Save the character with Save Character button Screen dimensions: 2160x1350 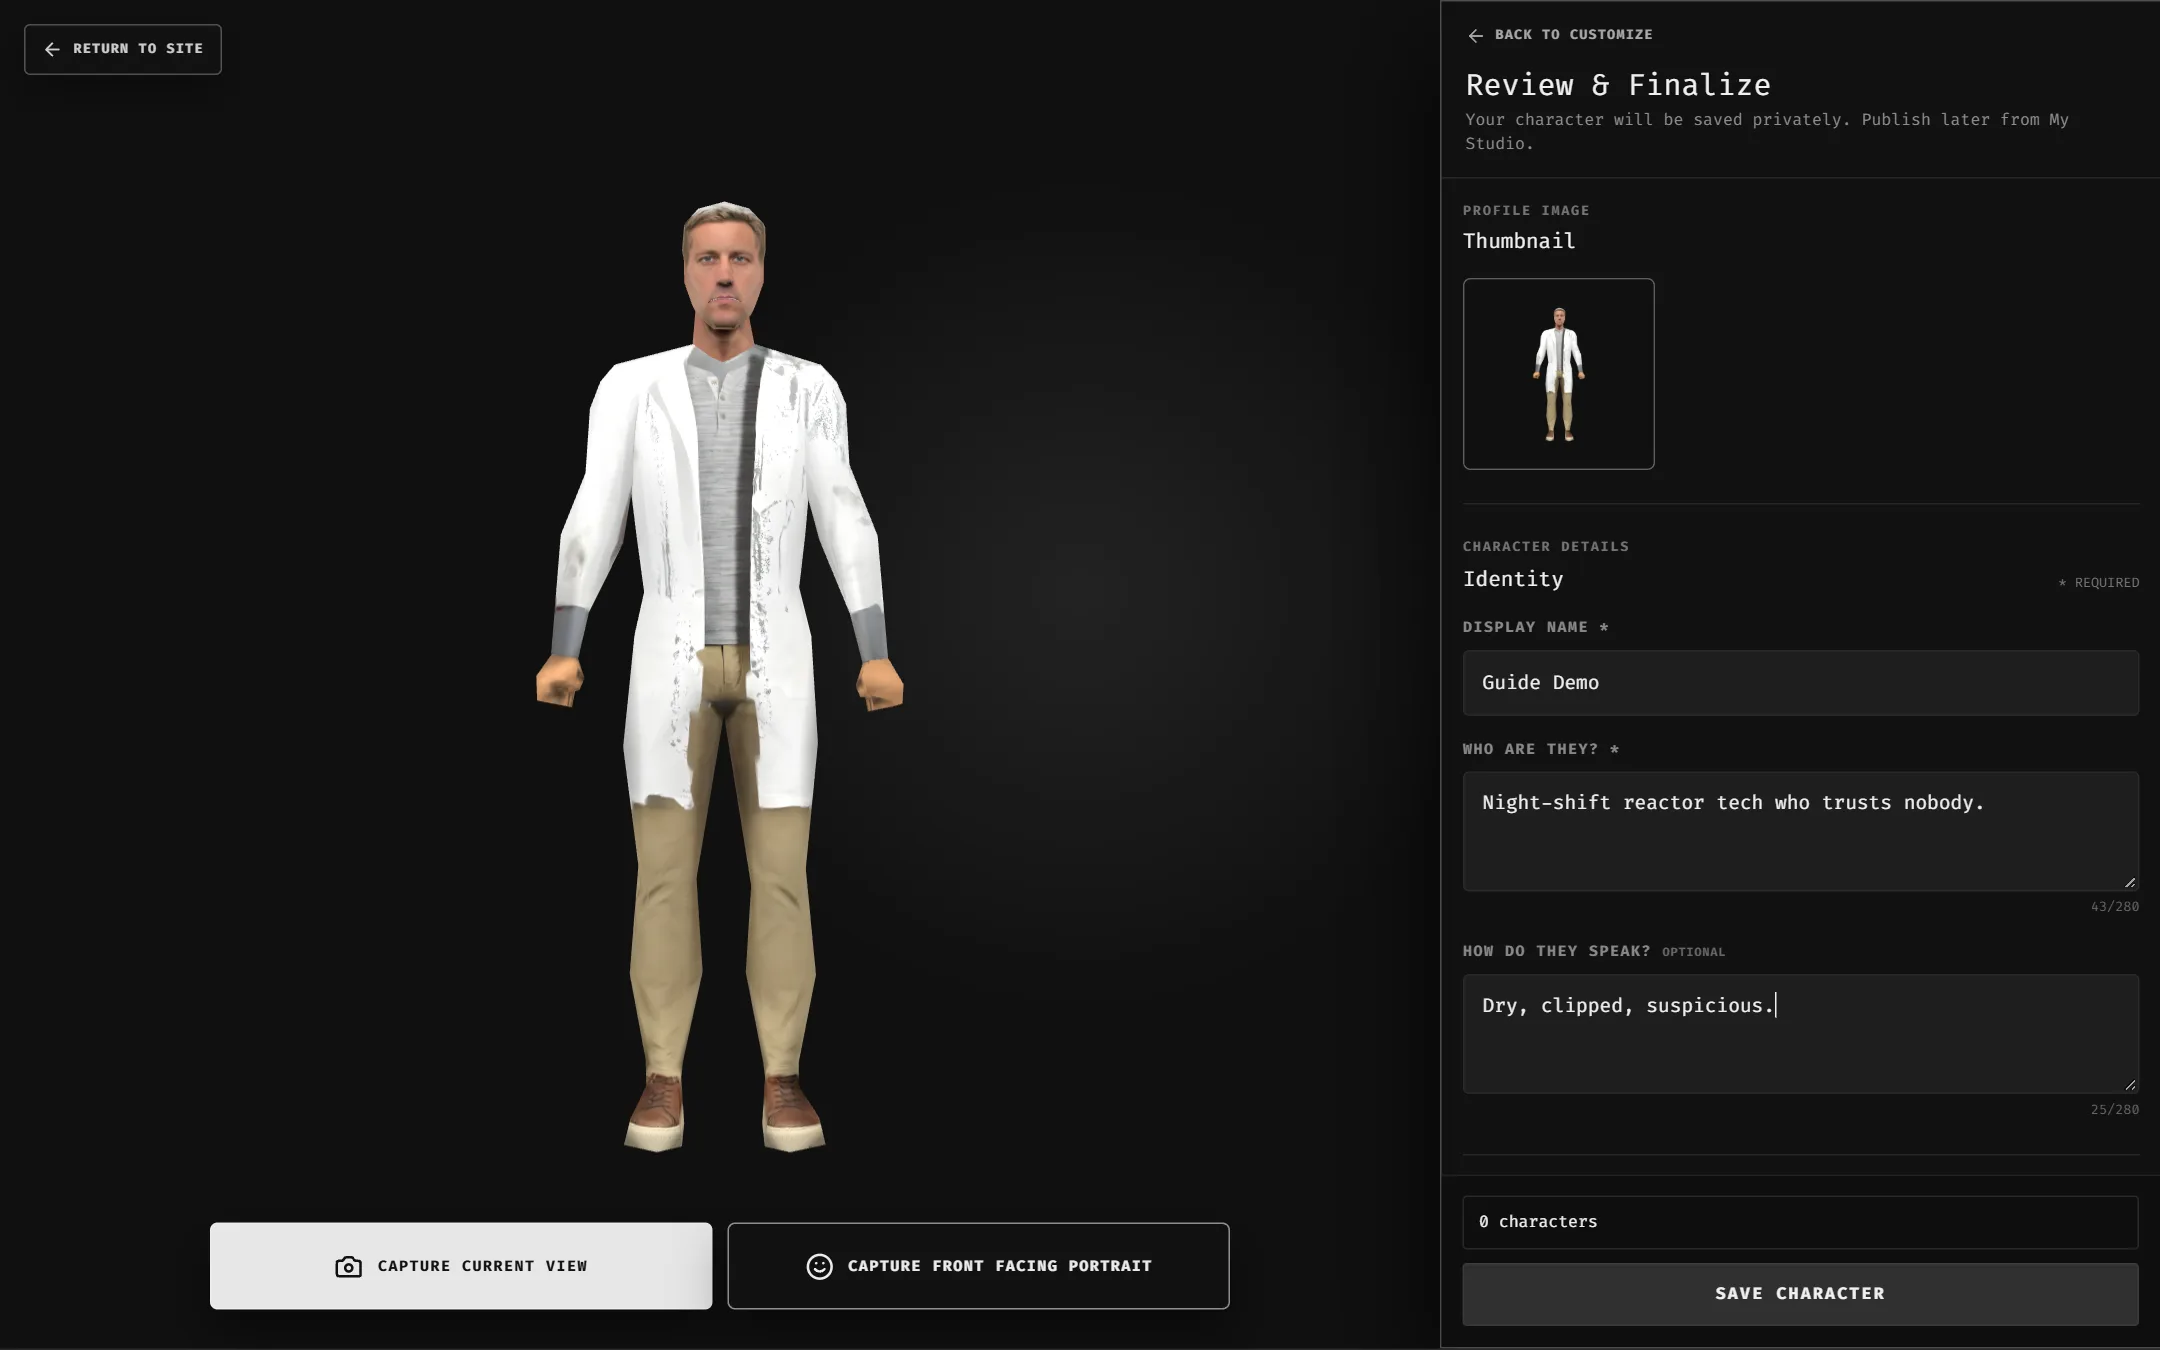click(x=1800, y=1294)
